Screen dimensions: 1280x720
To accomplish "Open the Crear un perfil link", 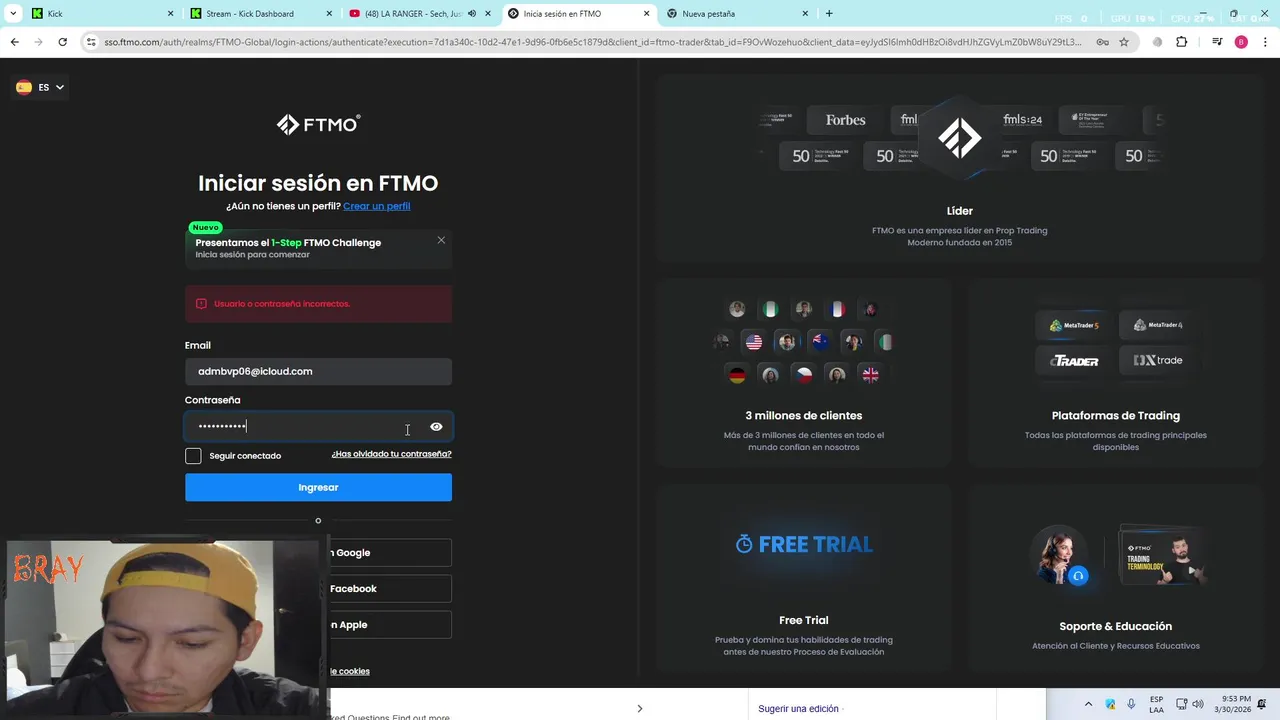I will click(376, 206).
